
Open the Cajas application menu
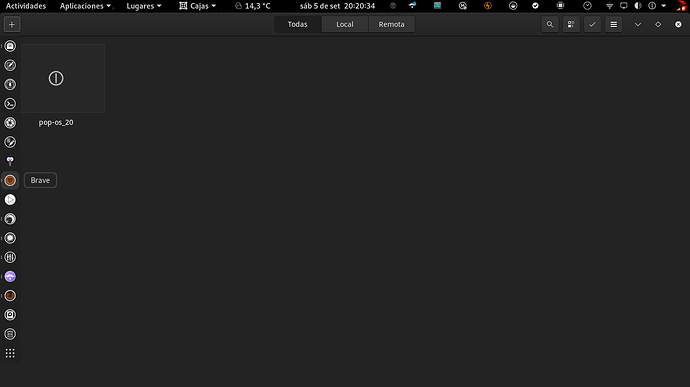(x=198, y=6)
